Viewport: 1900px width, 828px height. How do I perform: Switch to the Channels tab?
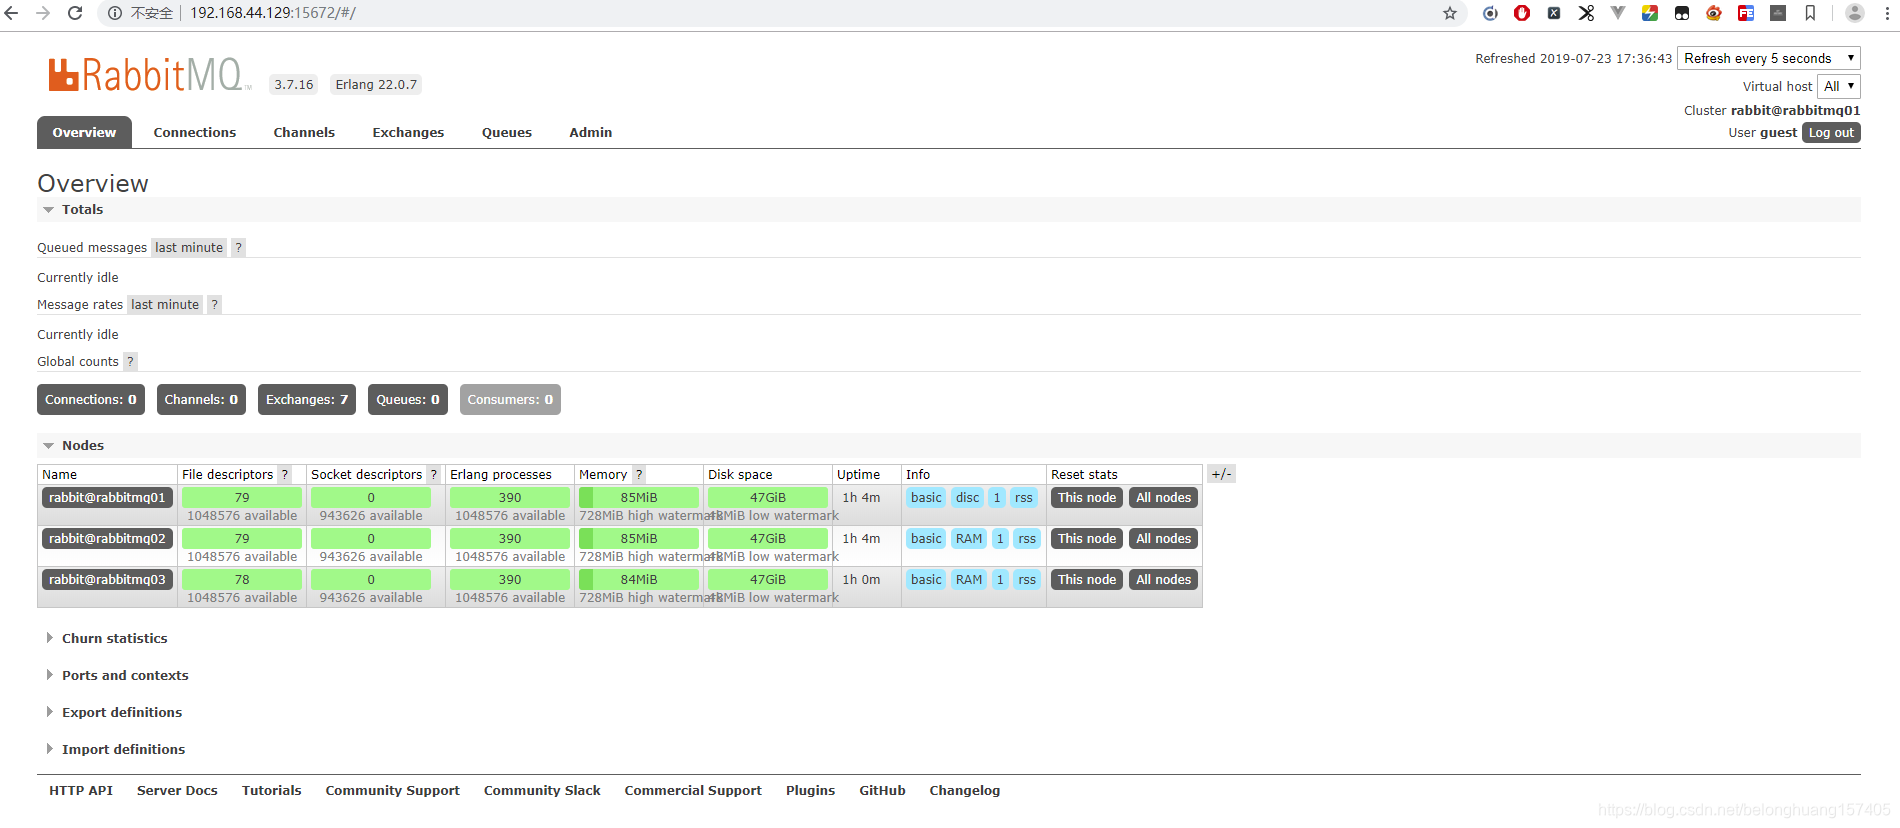(x=304, y=132)
